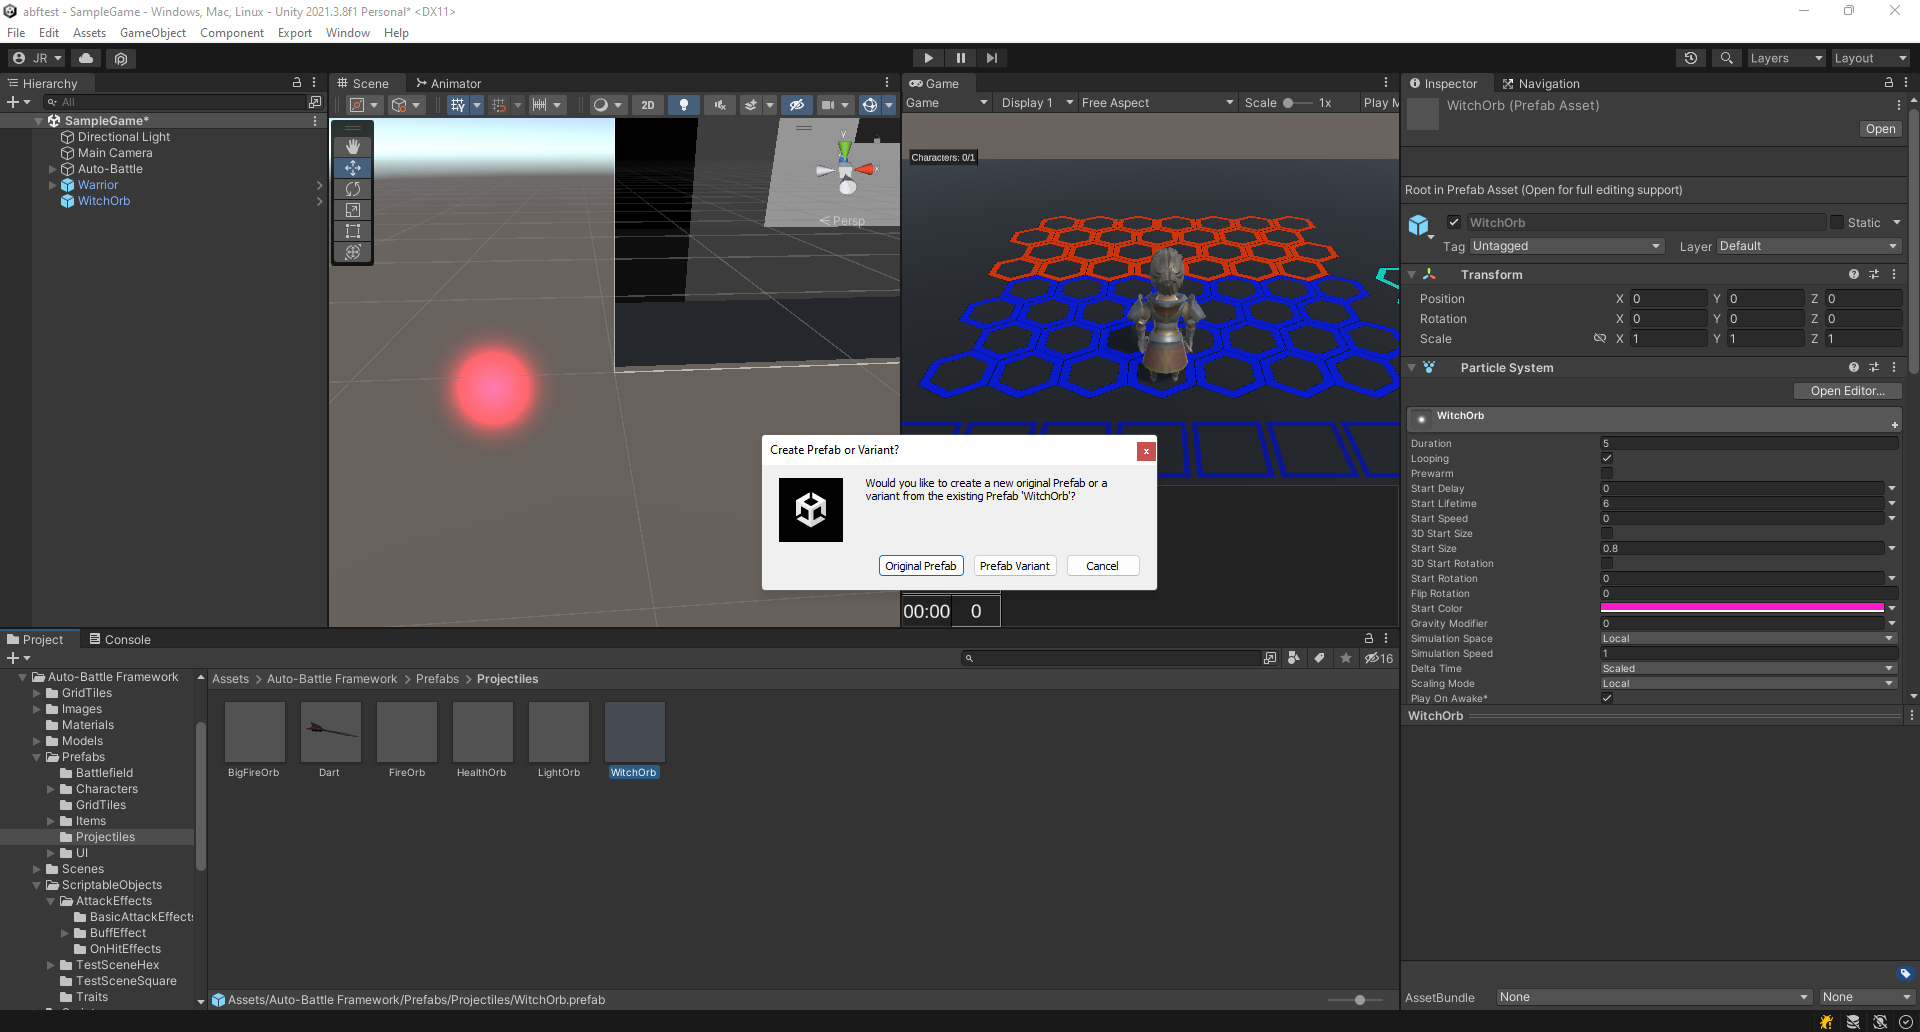Toggle scene lighting lightbulb icon

684,104
